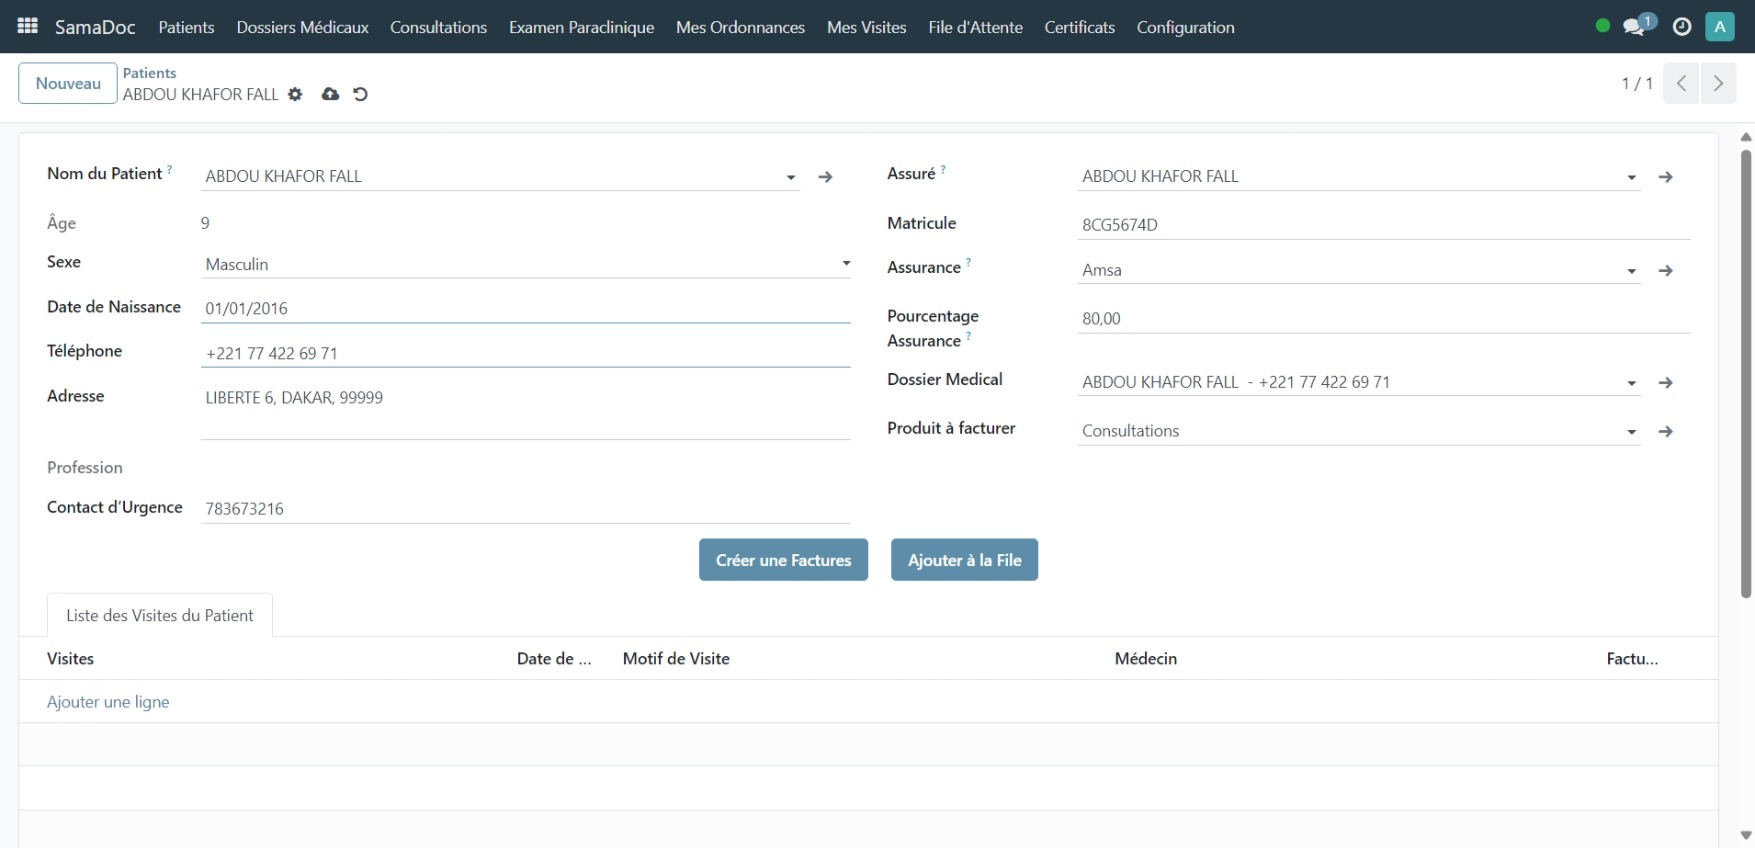Click the gear actions icon beside patient name
Screen dimensions: 1755x848
click(295, 94)
